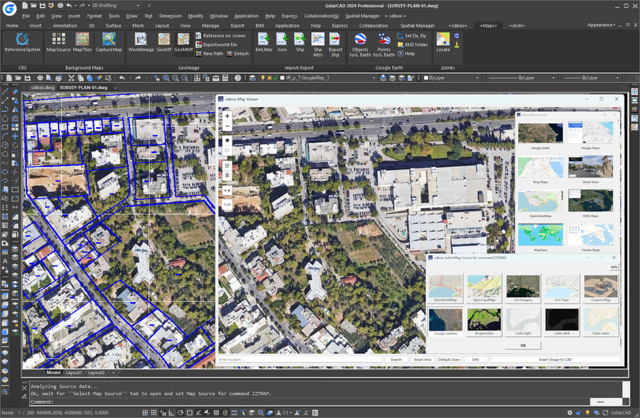Image resolution: width=640 pixels, height=418 pixels.
Task: Click the zoom out minus in Map Viewer
Action: [227, 126]
